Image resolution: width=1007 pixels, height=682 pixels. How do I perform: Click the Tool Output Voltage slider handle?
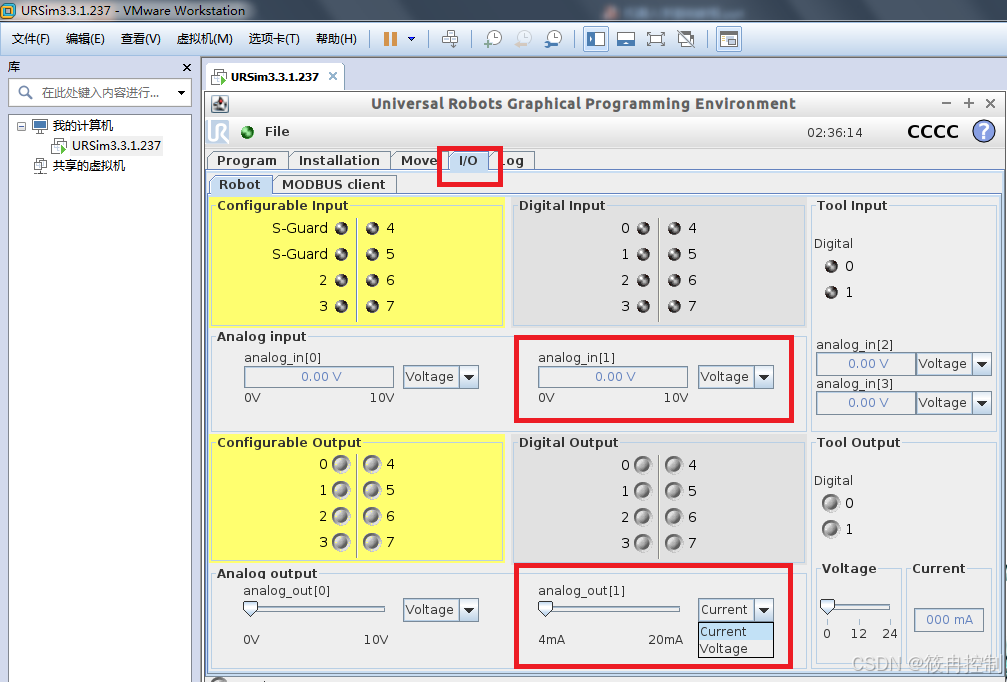(827, 606)
